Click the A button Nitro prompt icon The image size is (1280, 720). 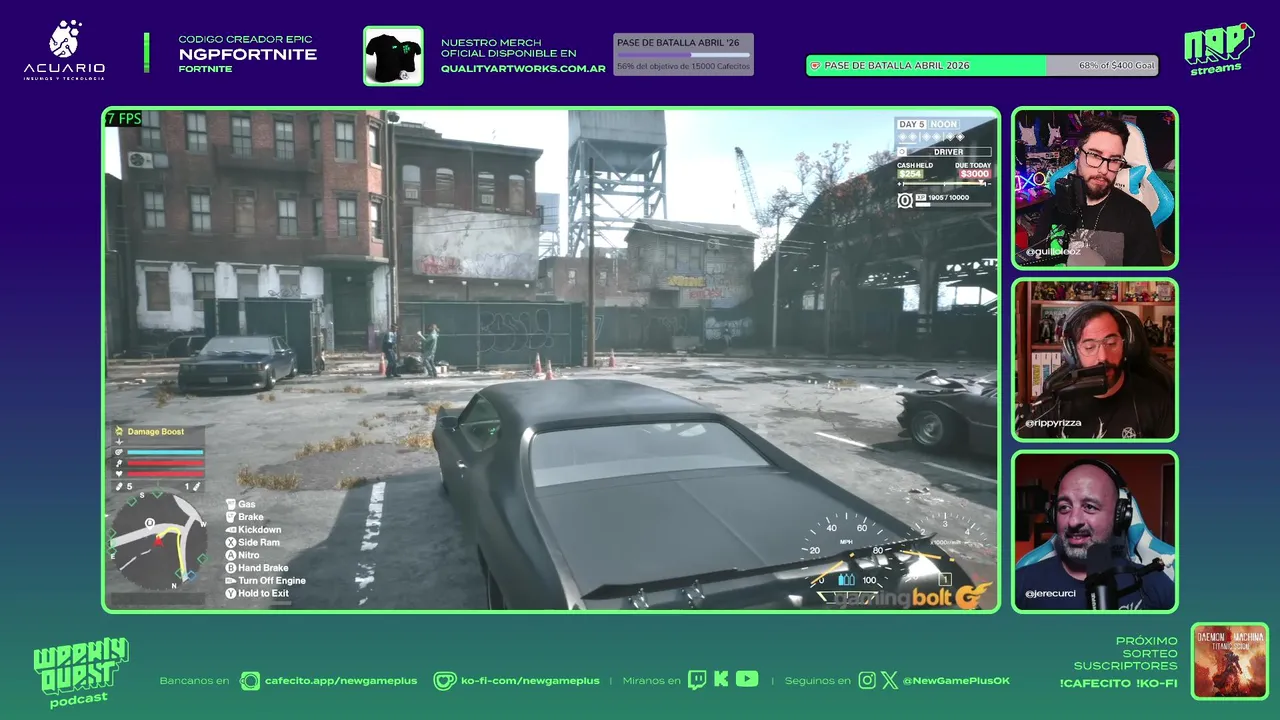coord(231,555)
